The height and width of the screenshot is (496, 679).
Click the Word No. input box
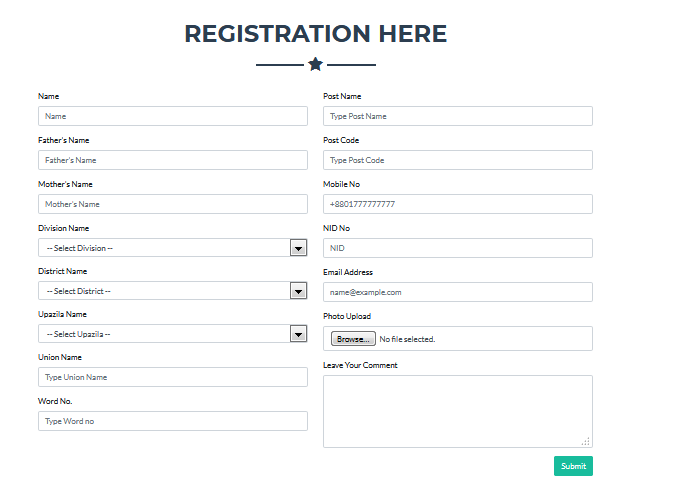pyautogui.click(x=172, y=421)
